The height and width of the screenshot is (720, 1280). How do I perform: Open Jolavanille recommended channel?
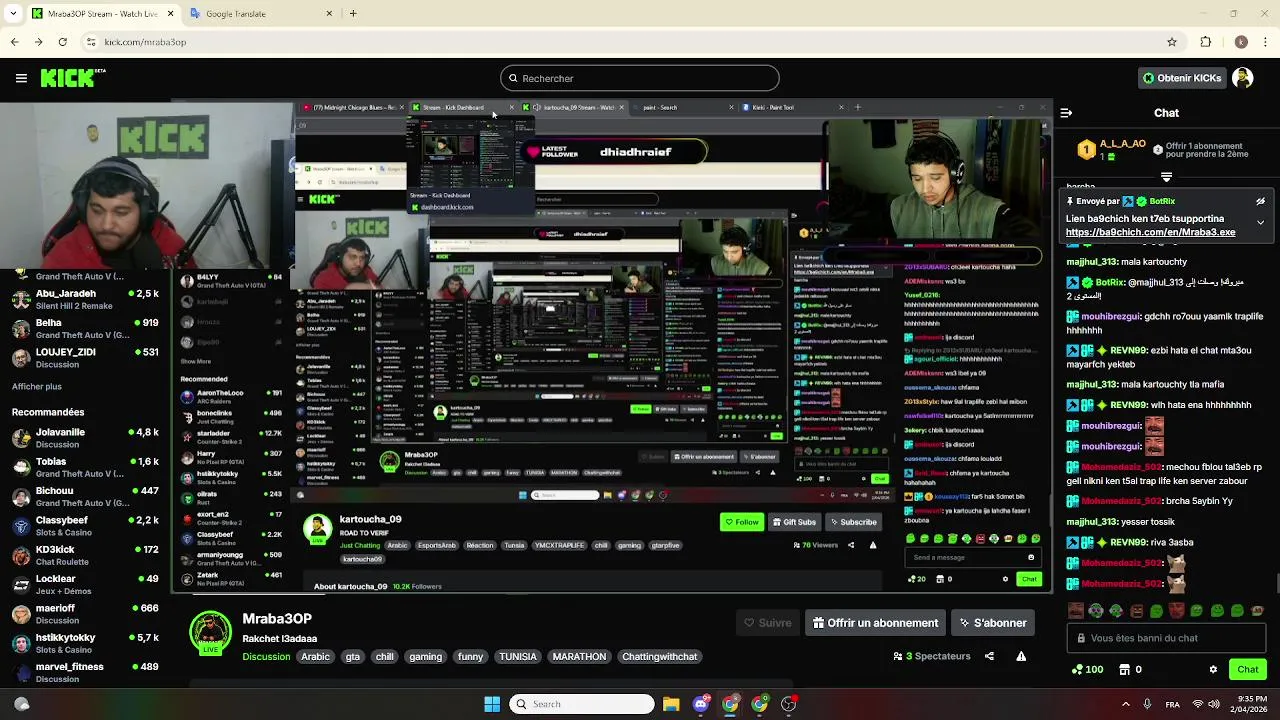[85, 438]
